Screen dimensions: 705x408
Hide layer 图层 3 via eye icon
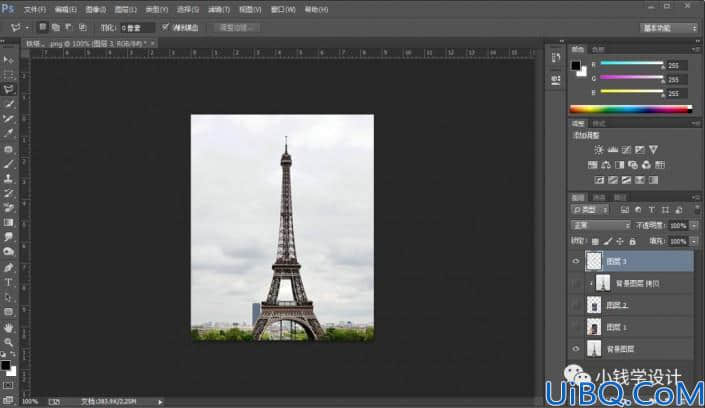tap(576, 261)
